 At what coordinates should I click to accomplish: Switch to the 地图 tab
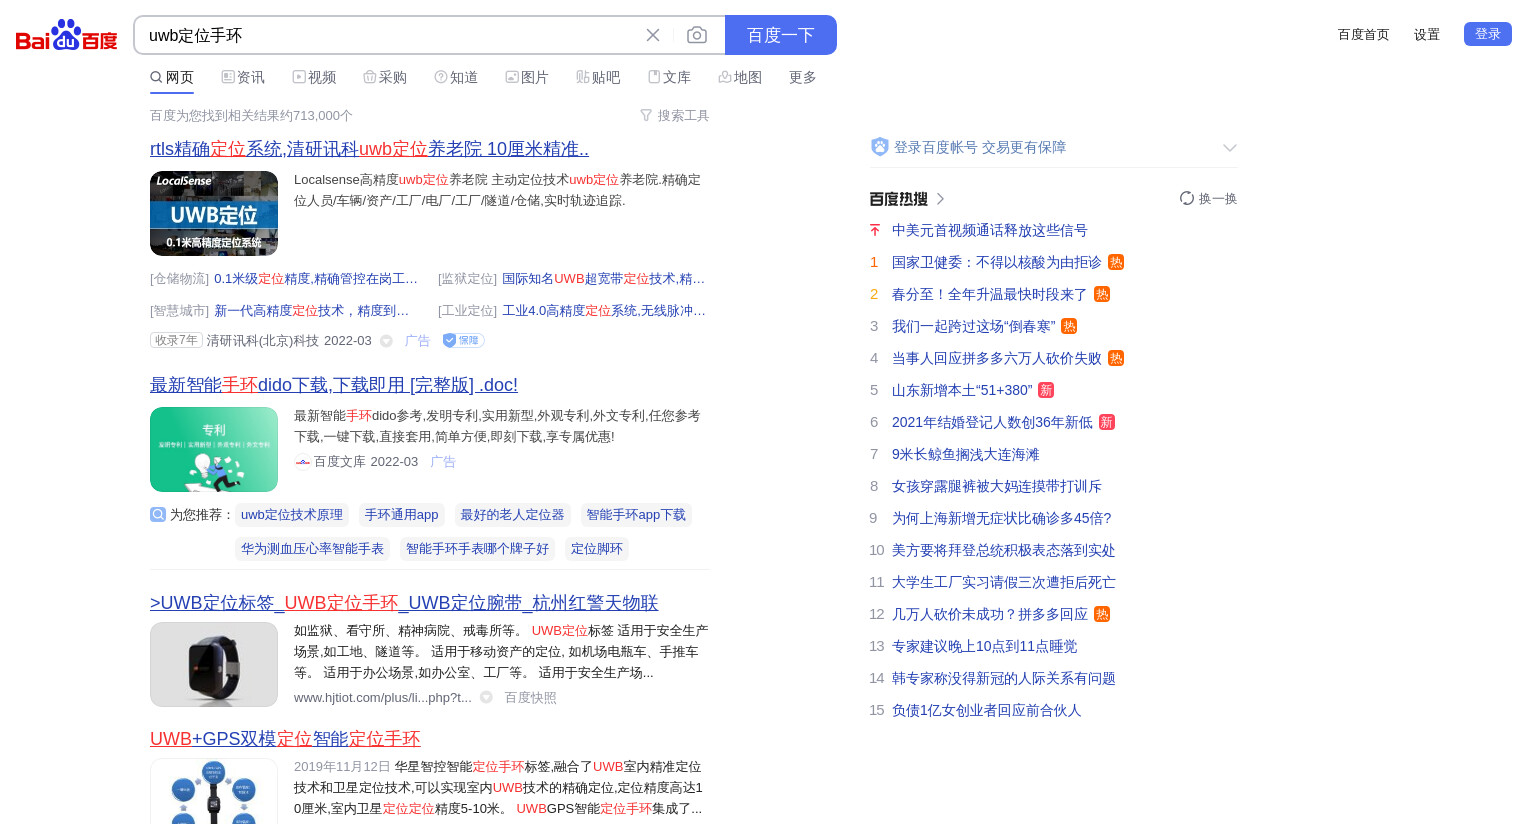740,77
